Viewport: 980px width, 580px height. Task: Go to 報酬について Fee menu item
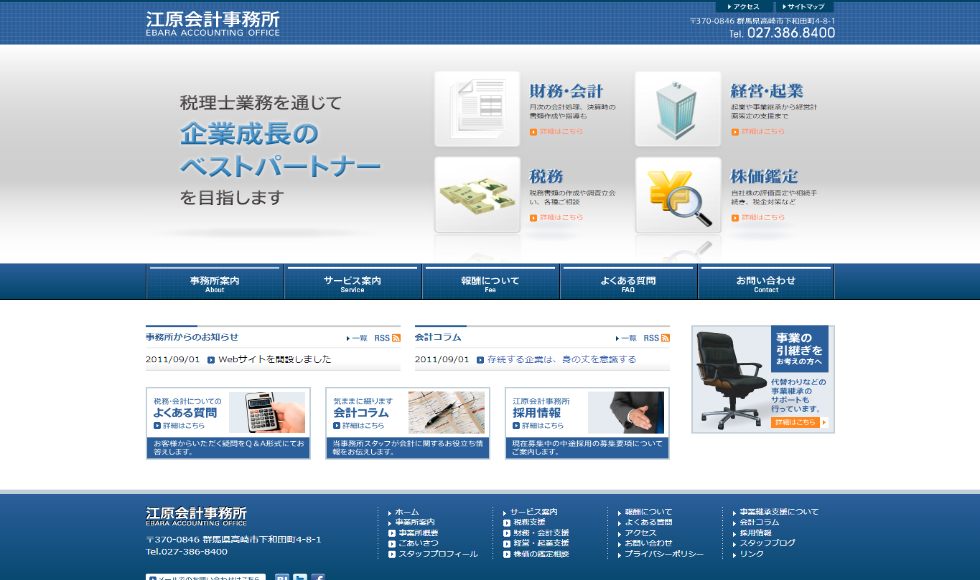pos(490,283)
